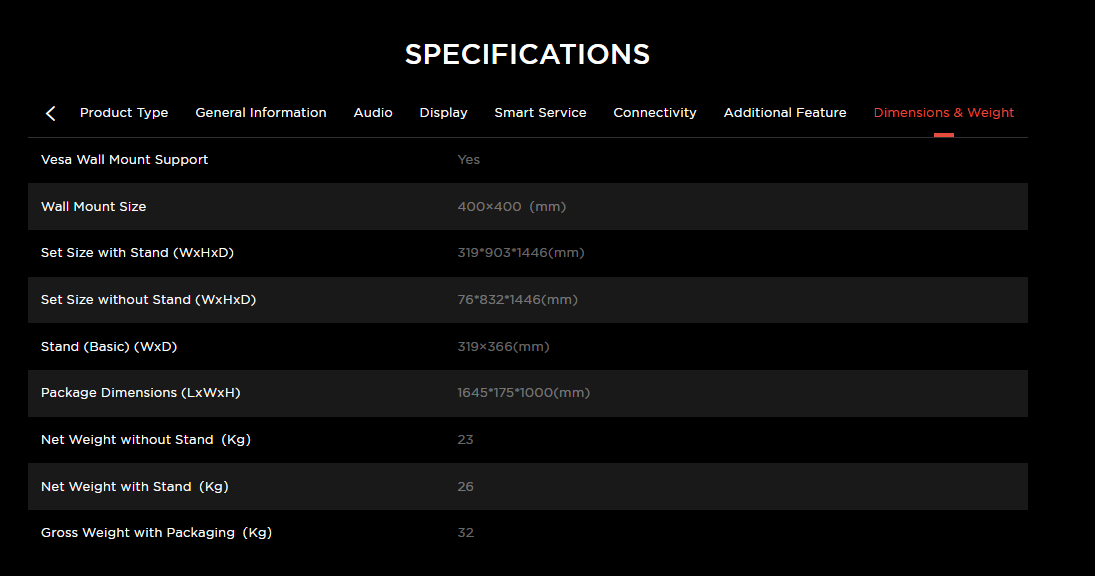
Task: Click the Package Dimensions (LxWxH) label
Action: pos(141,393)
